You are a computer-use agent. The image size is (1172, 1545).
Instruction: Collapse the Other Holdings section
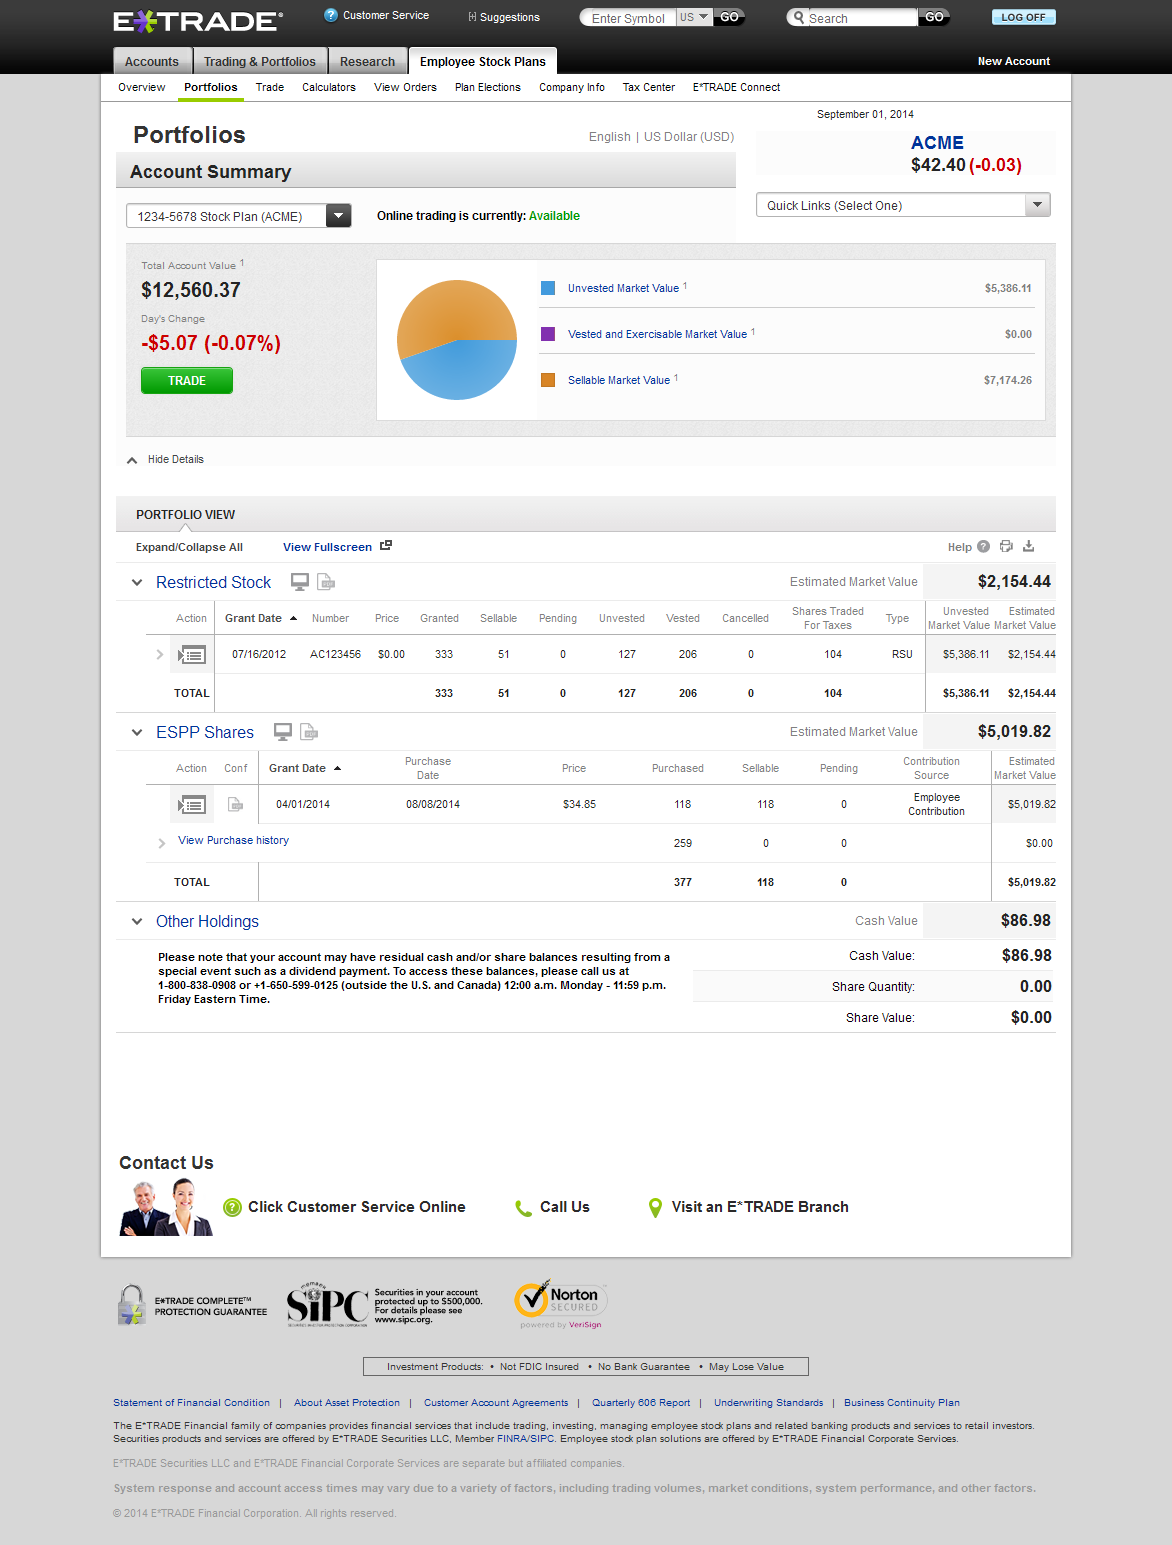137,921
